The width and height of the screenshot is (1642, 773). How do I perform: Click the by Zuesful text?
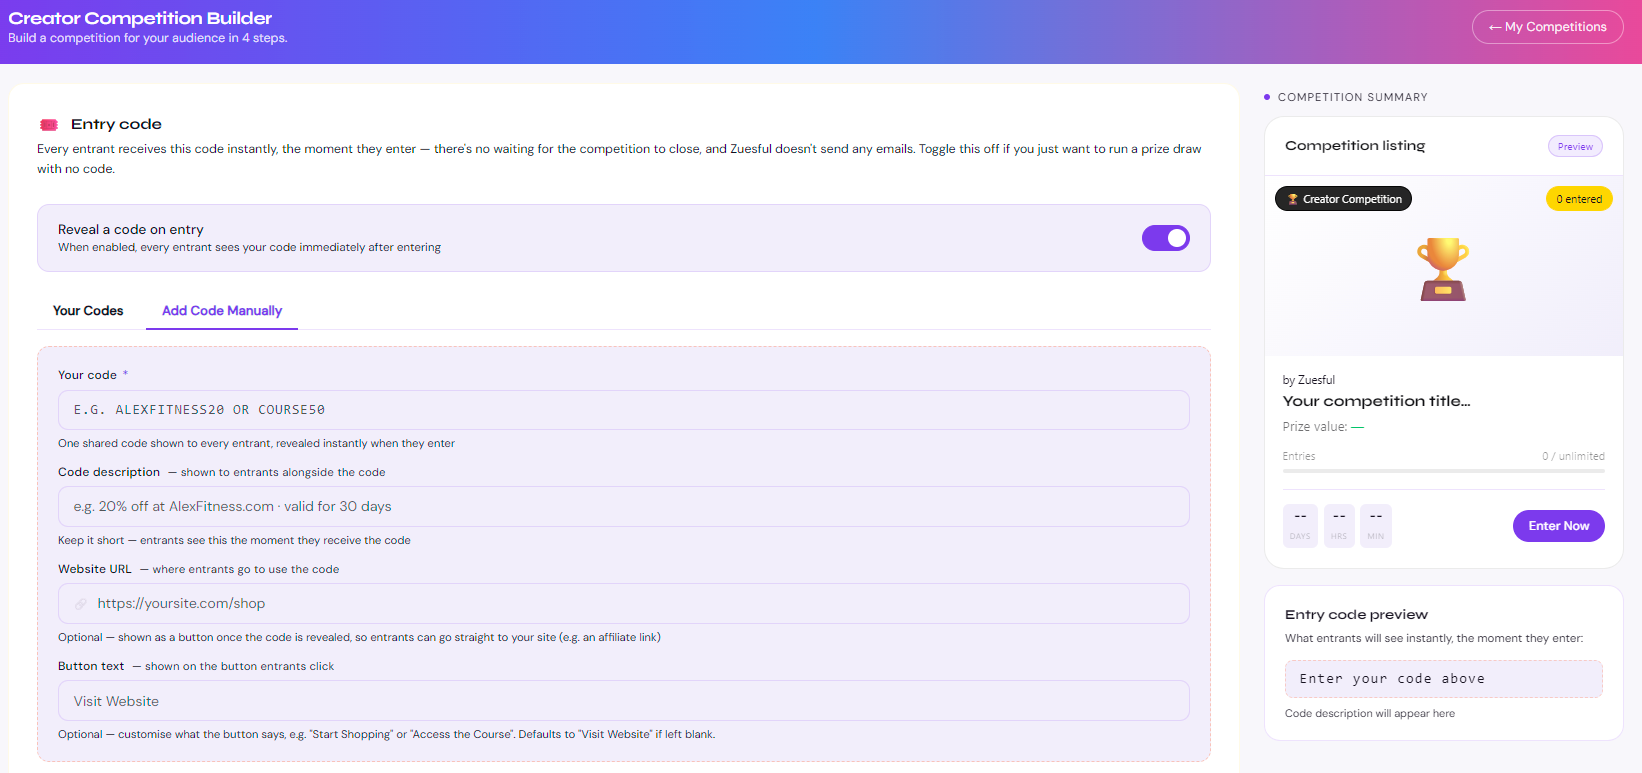[x=1308, y=380]
